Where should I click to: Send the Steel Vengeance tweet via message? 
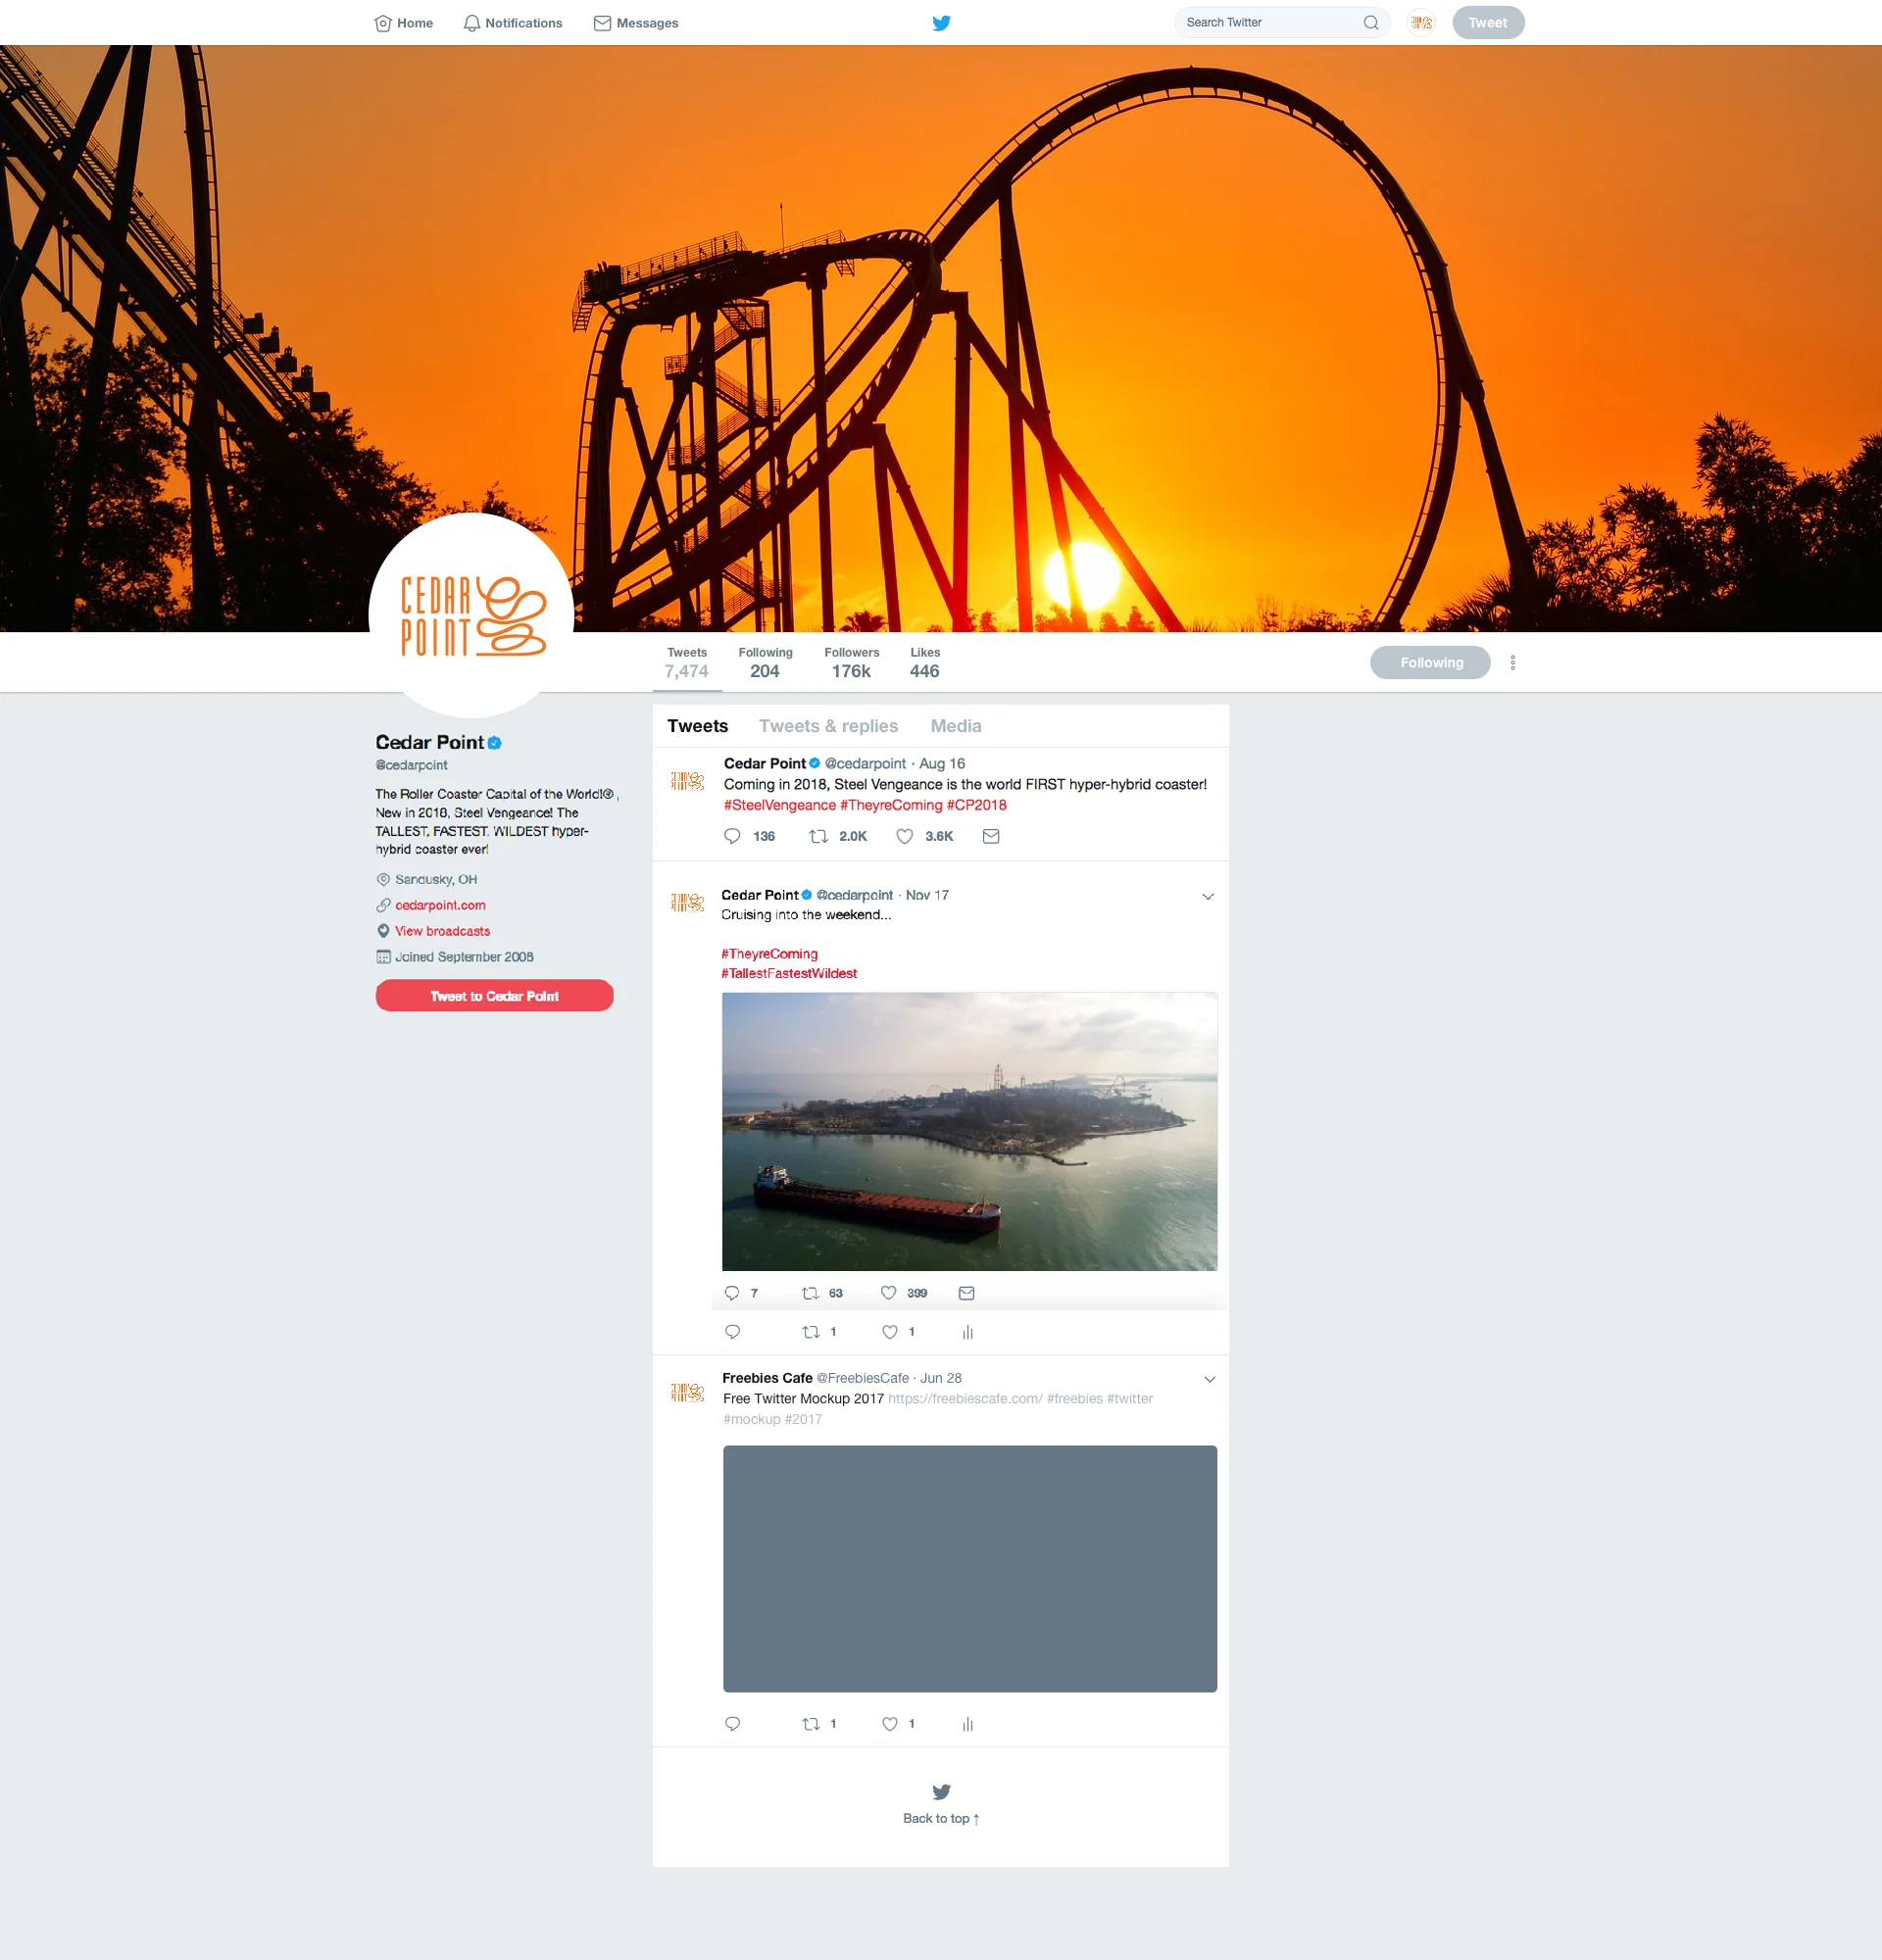point(991,836)
